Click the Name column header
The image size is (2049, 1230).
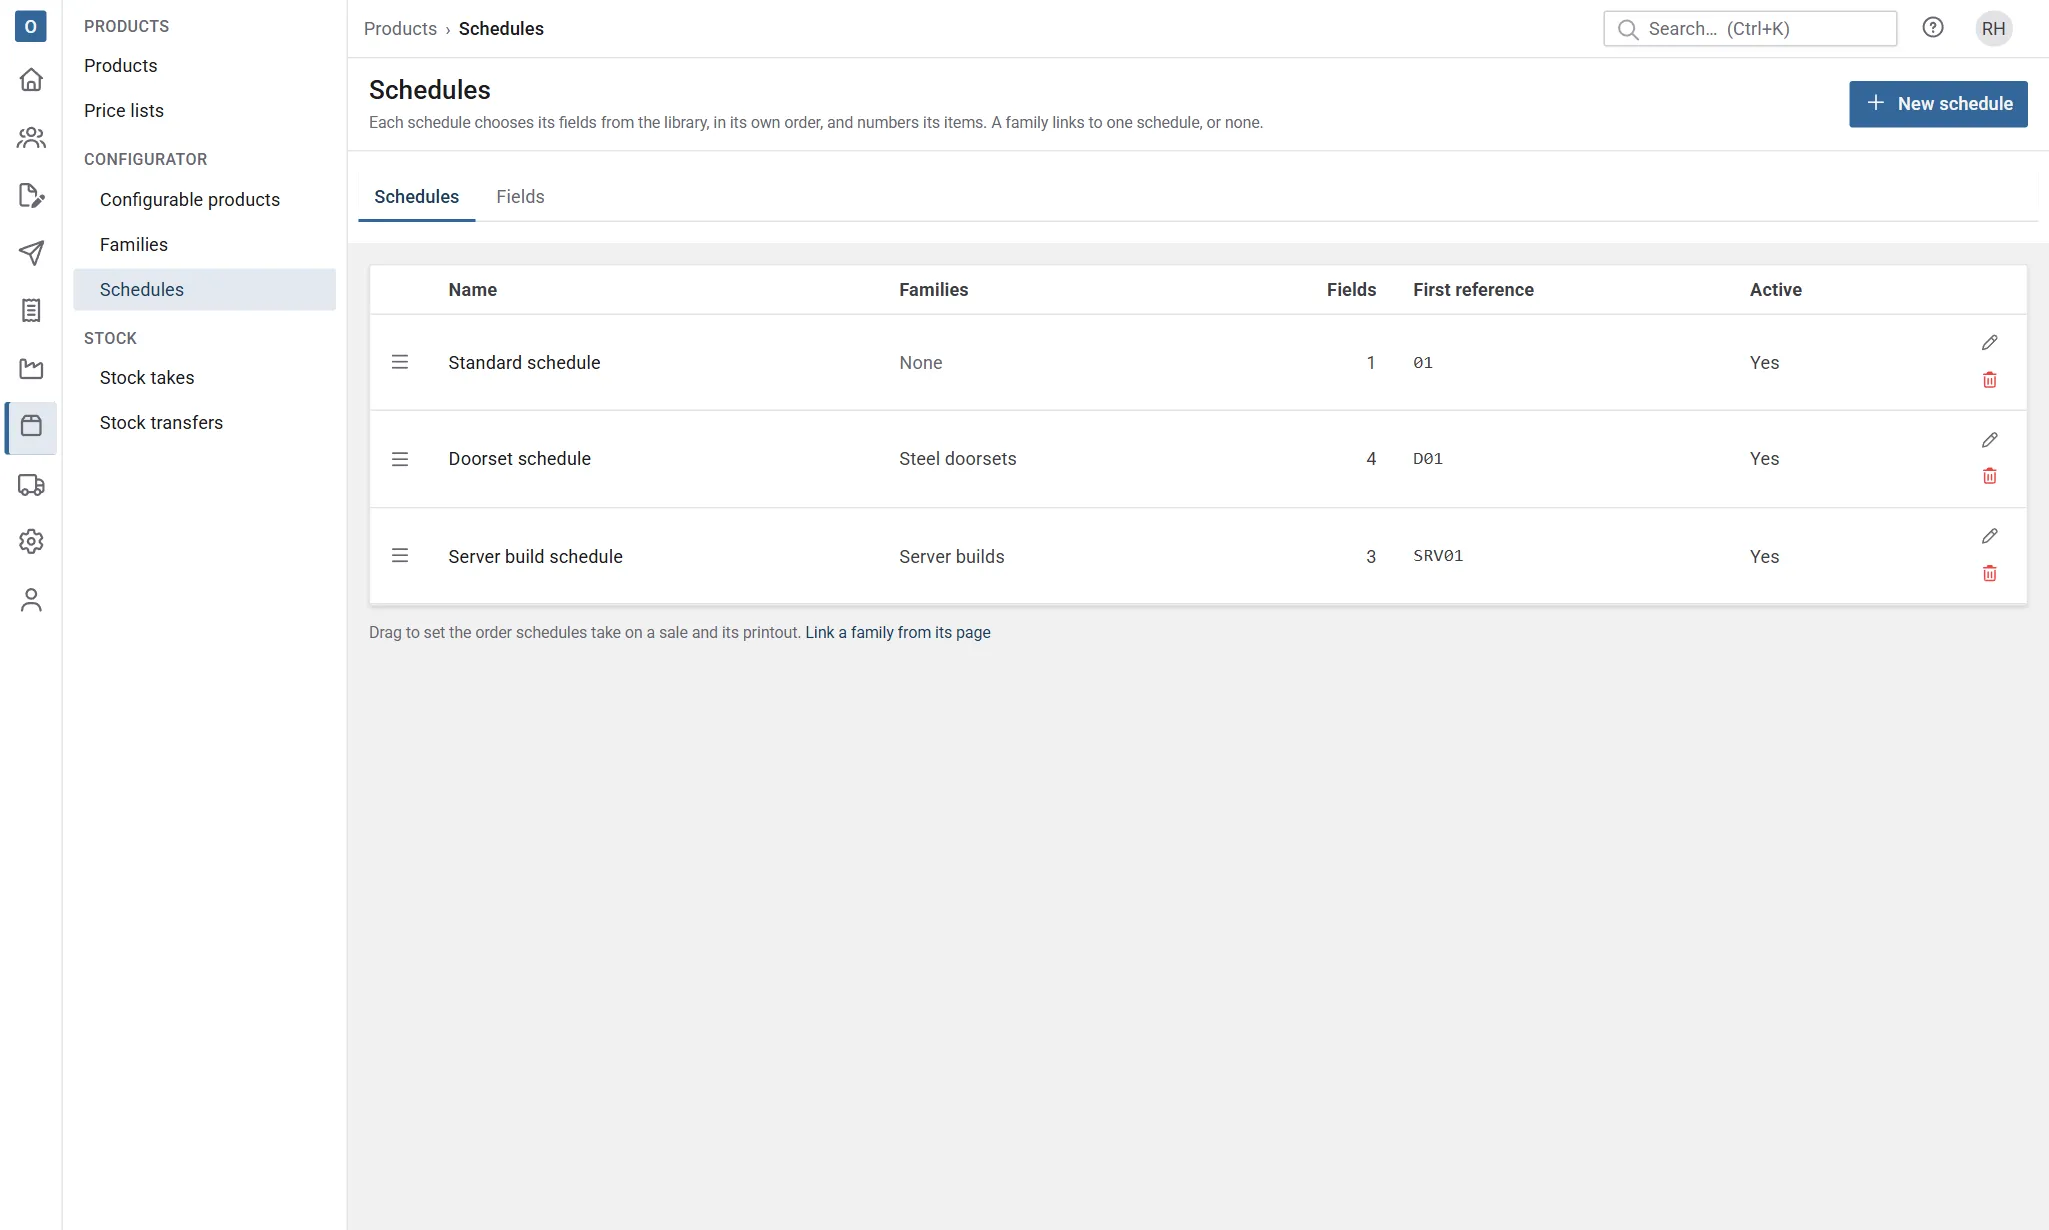(x=472, y=290)
